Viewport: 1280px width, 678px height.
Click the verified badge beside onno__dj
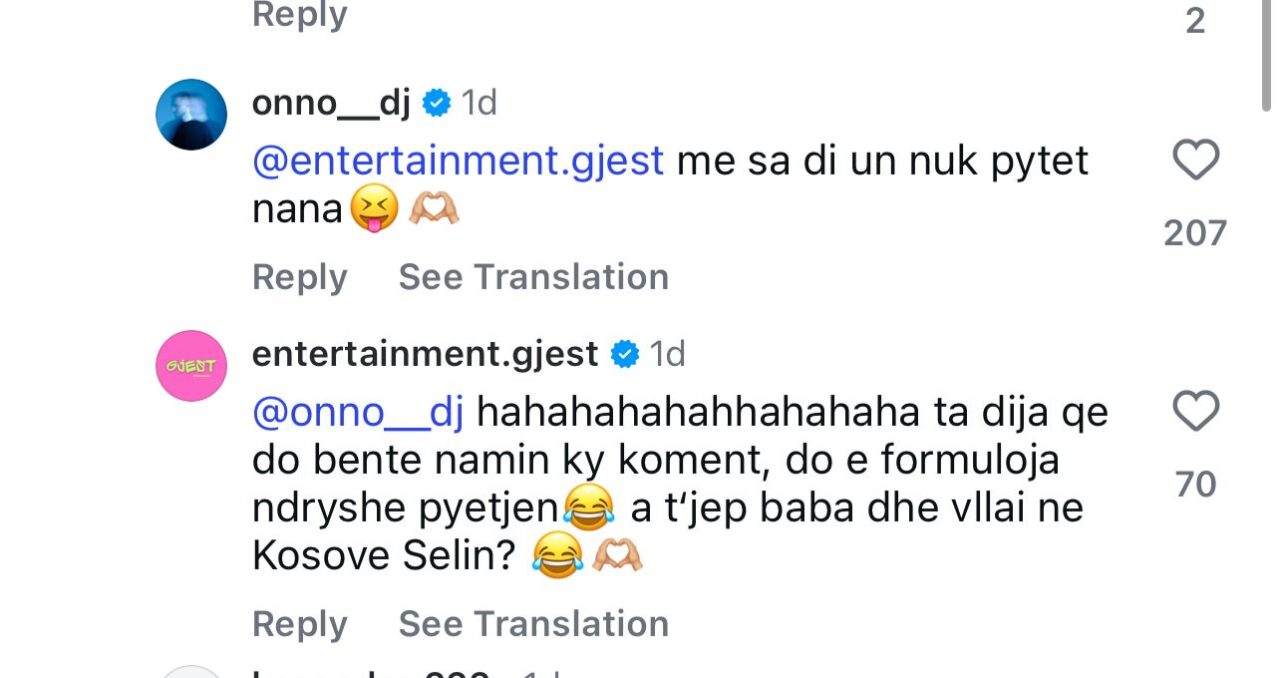pos(436,103)
